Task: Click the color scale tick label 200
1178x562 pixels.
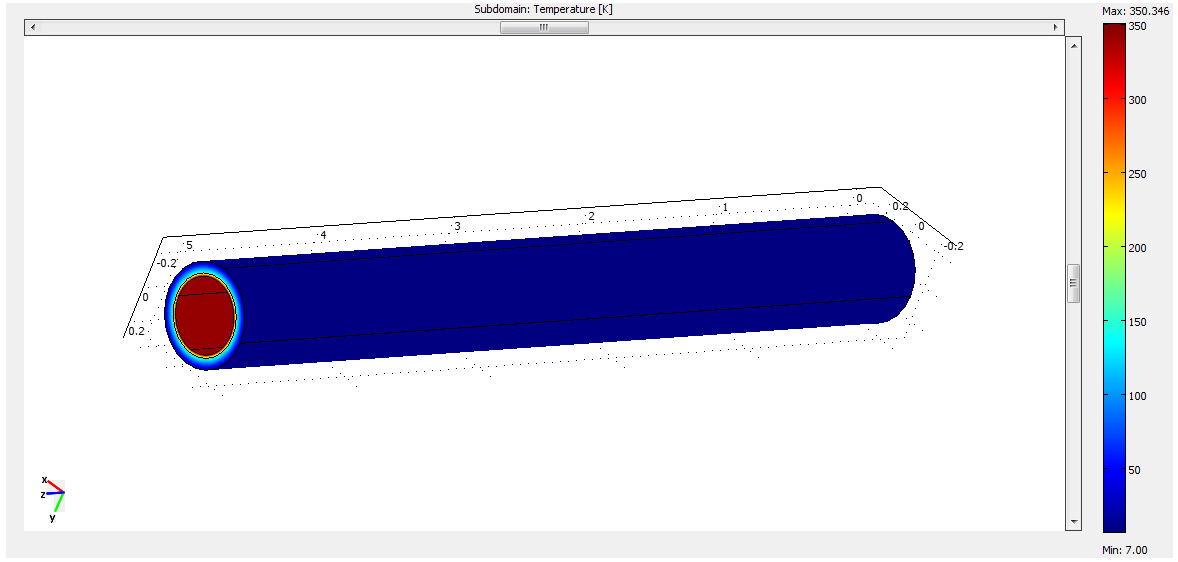Action: (1137, 247)
